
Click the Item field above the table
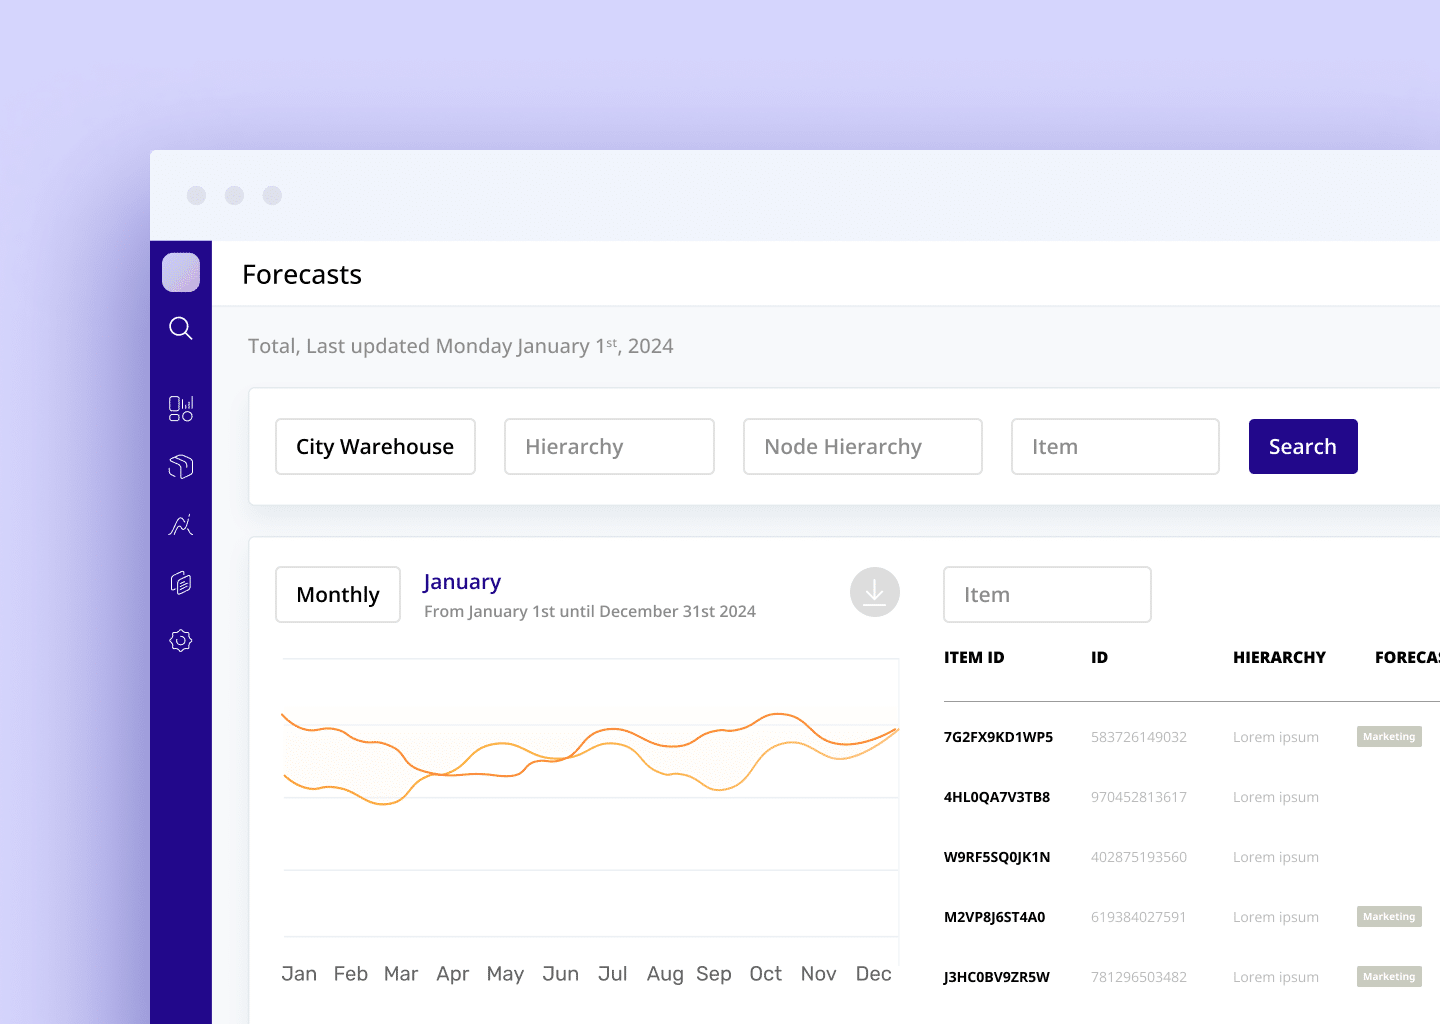(1047, 595)
